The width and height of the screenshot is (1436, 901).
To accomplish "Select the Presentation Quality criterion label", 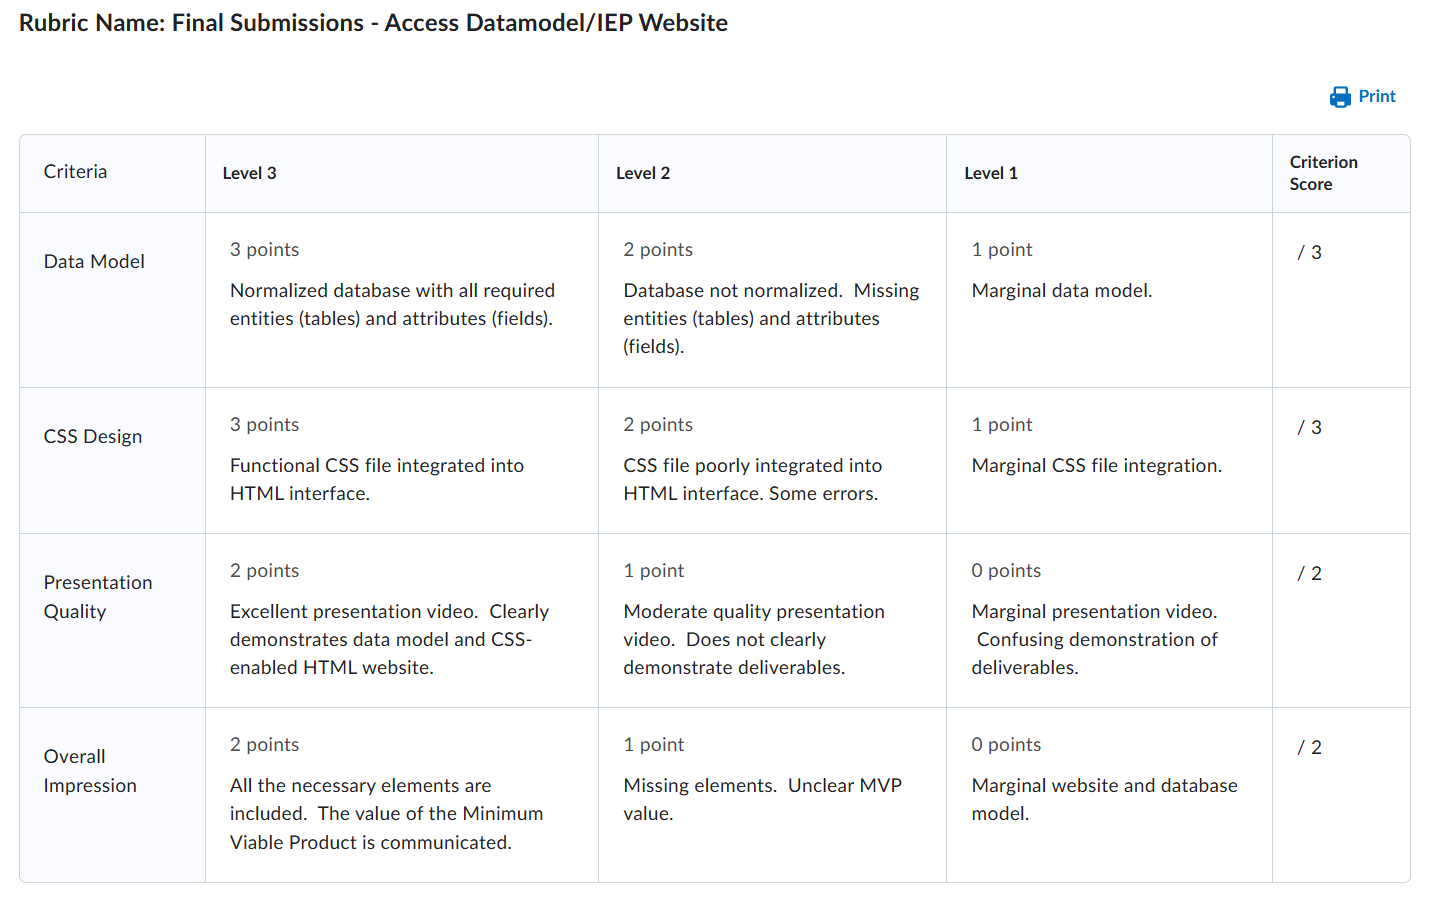I will (98, 596).
